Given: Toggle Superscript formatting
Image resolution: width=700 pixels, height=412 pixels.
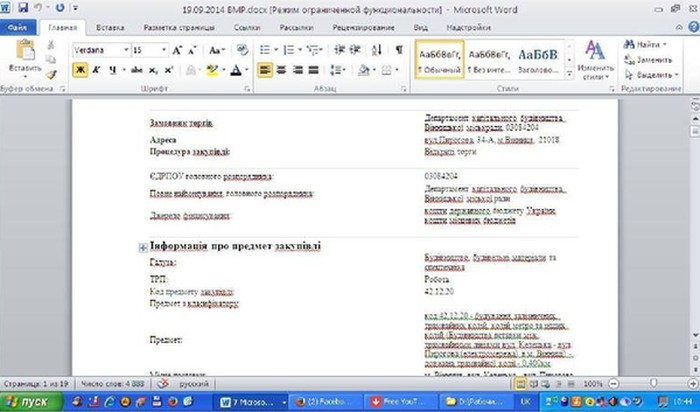Looking at the screenshot, I should point(168,70).
